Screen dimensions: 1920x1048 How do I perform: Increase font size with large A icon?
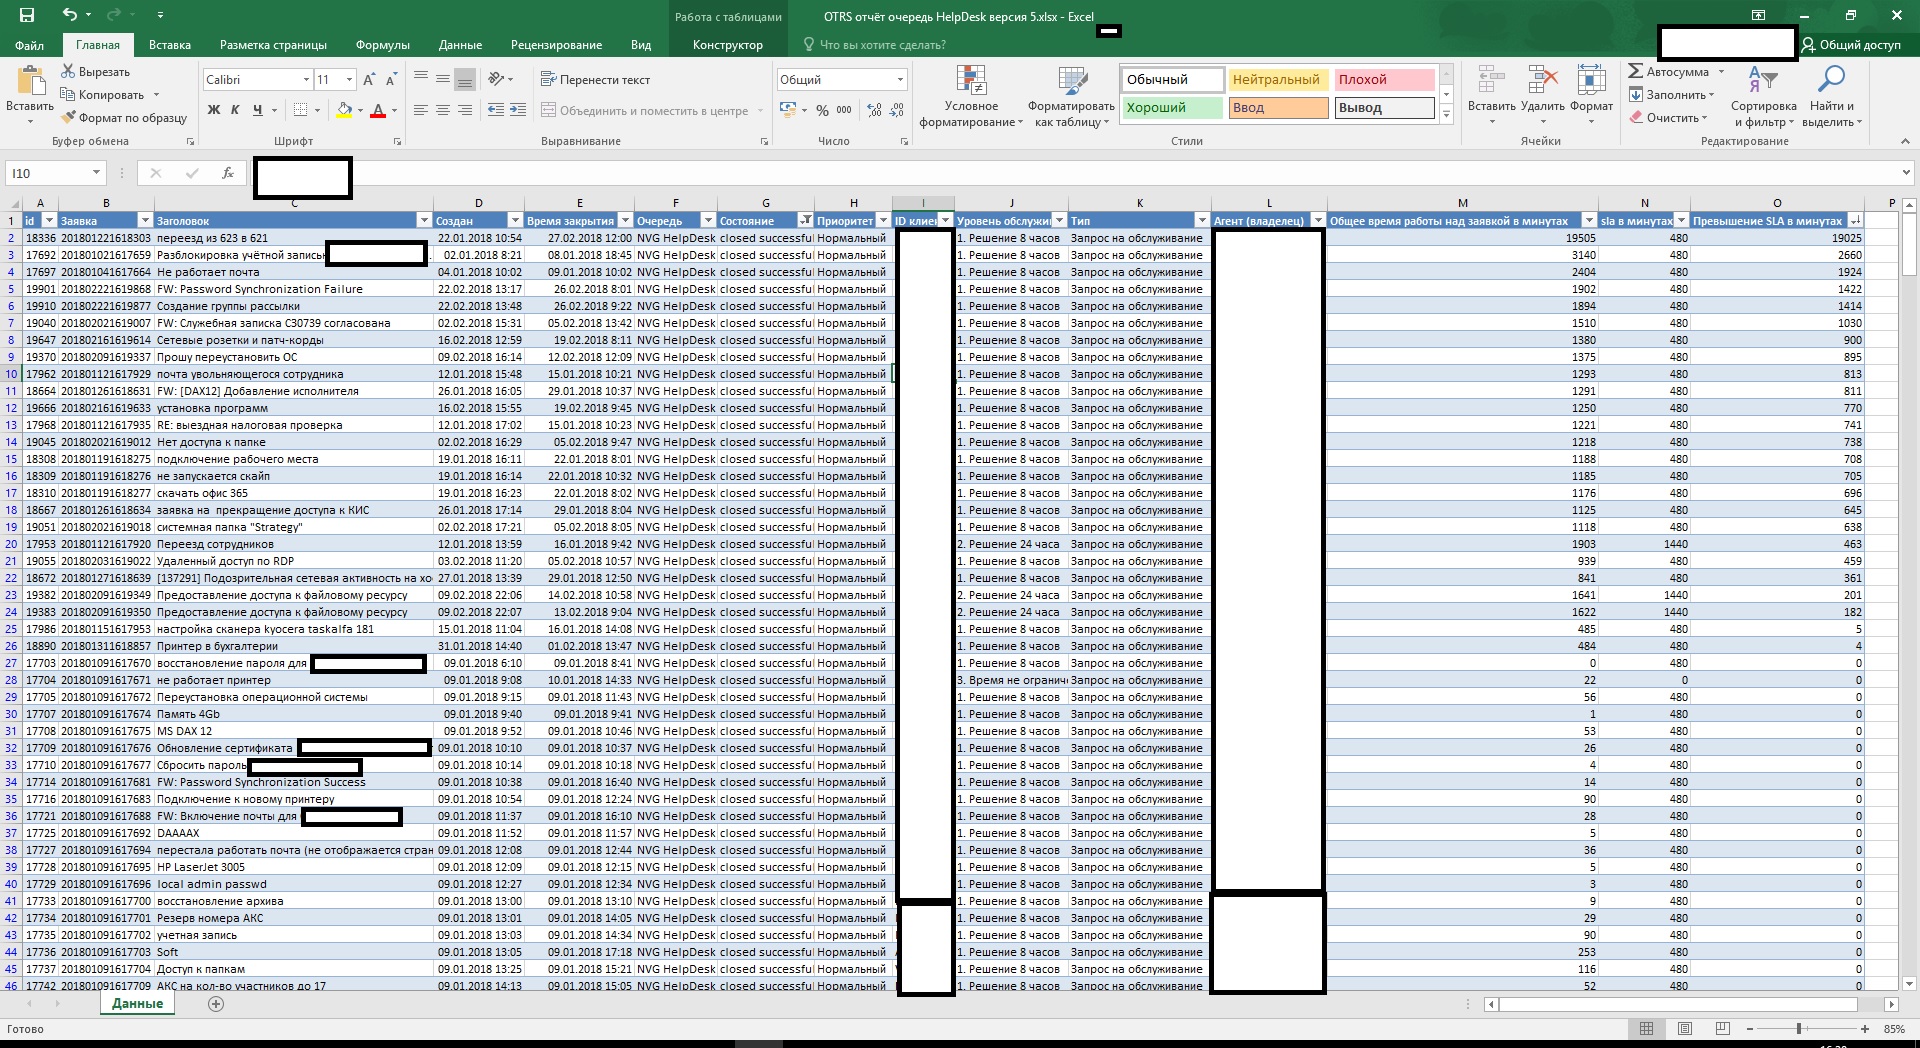pos(369,79)
